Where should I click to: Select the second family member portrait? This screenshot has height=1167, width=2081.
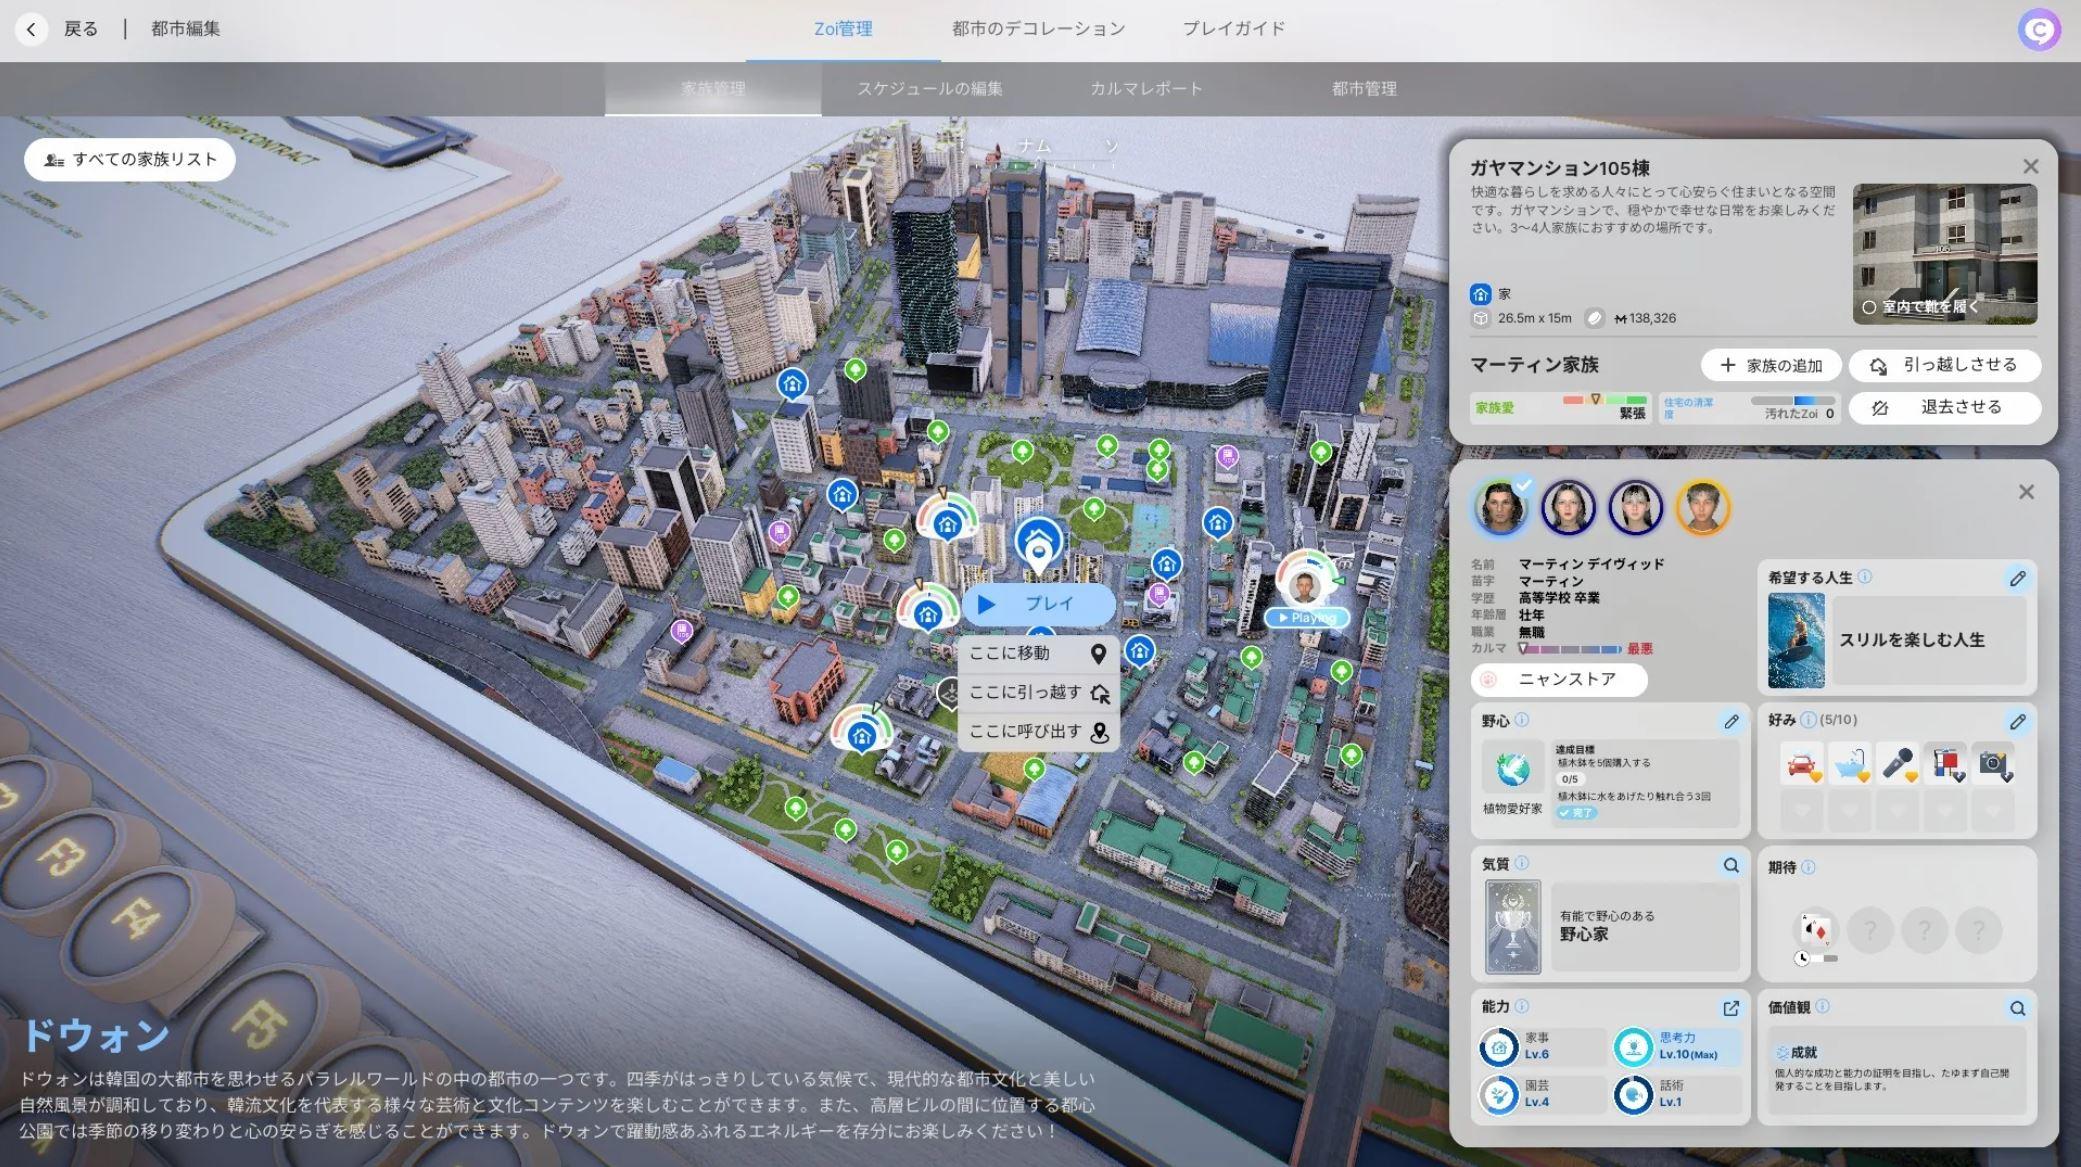(x=1568, y=507)
